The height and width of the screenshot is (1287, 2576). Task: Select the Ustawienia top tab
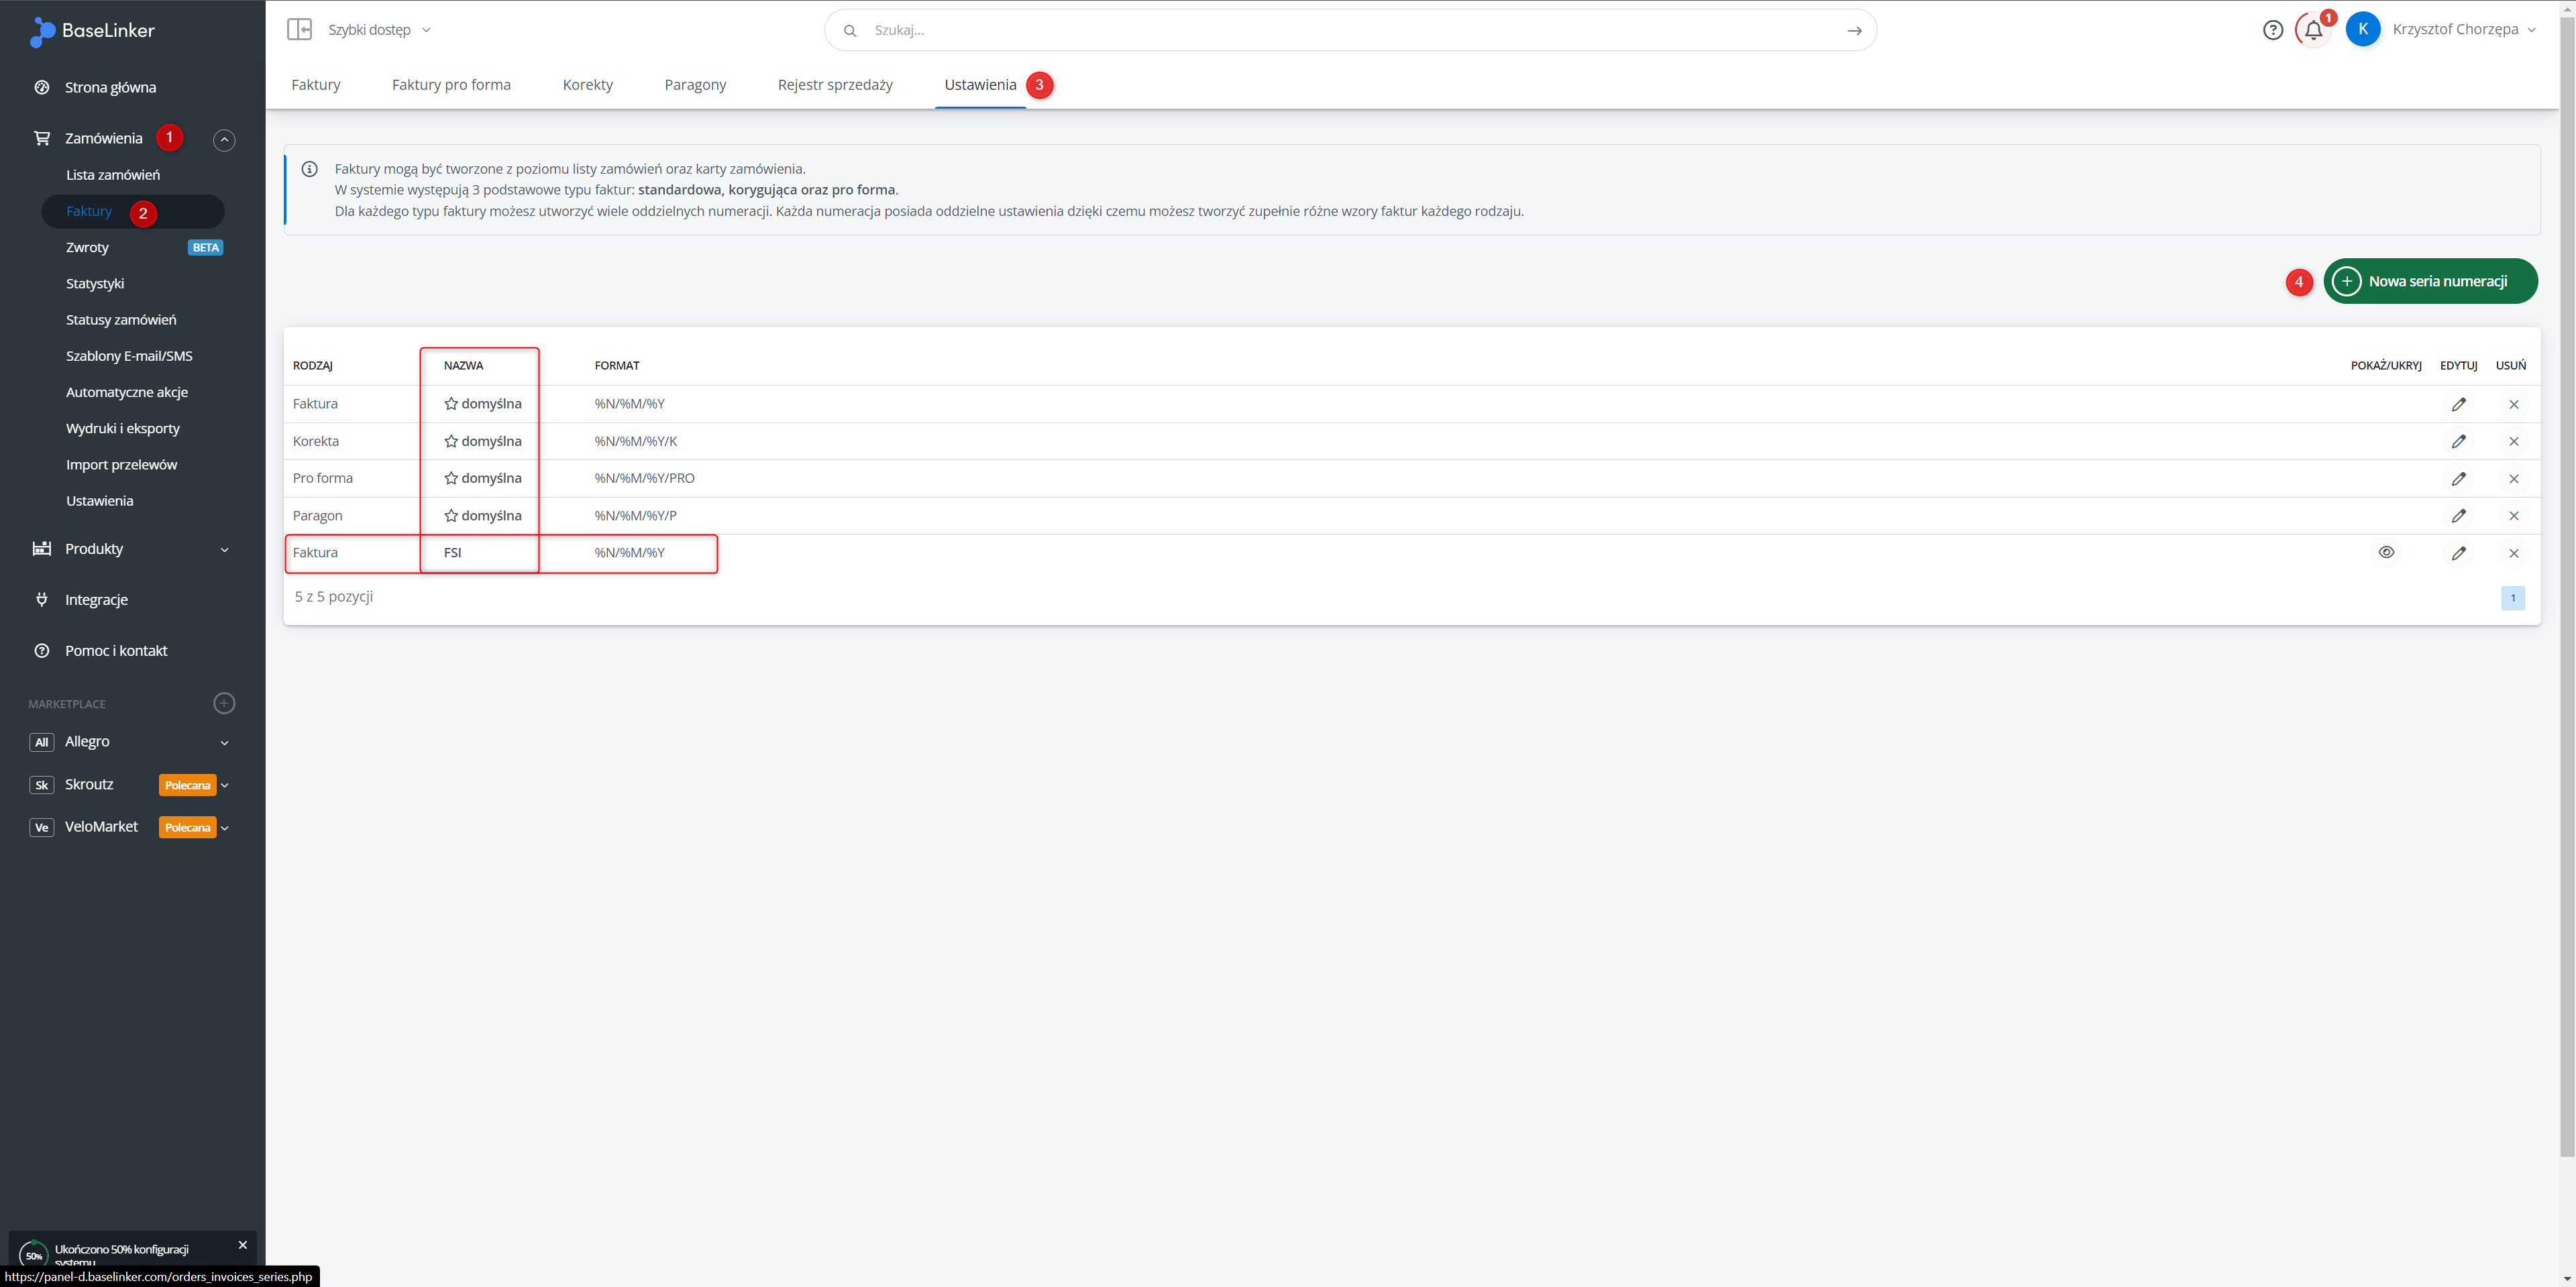[980, 85]
